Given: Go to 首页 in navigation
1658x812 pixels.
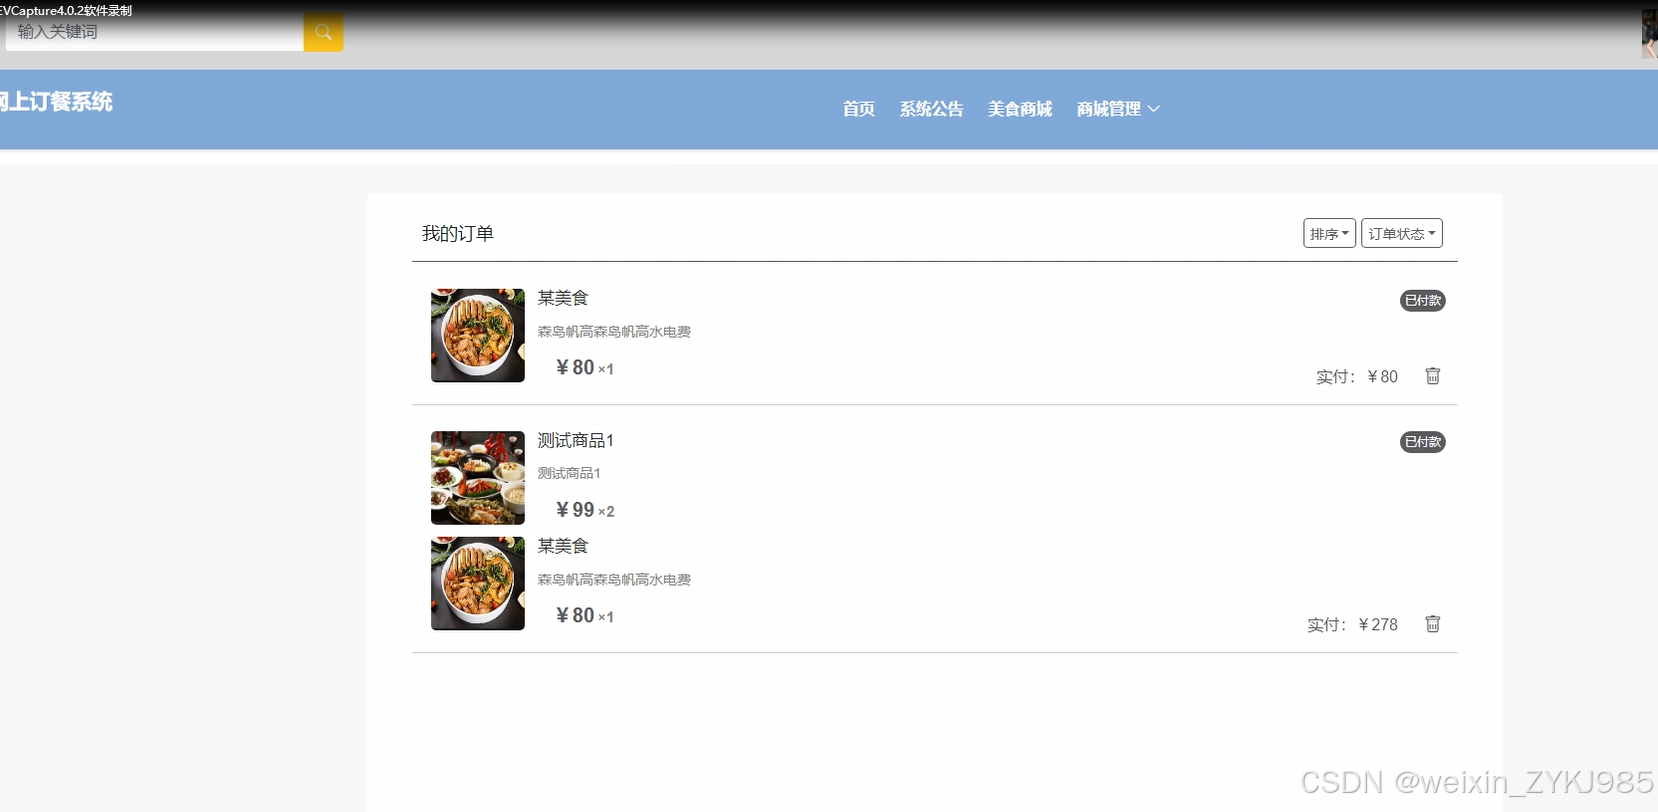Looking at the screenshot, I should [858, 109].
